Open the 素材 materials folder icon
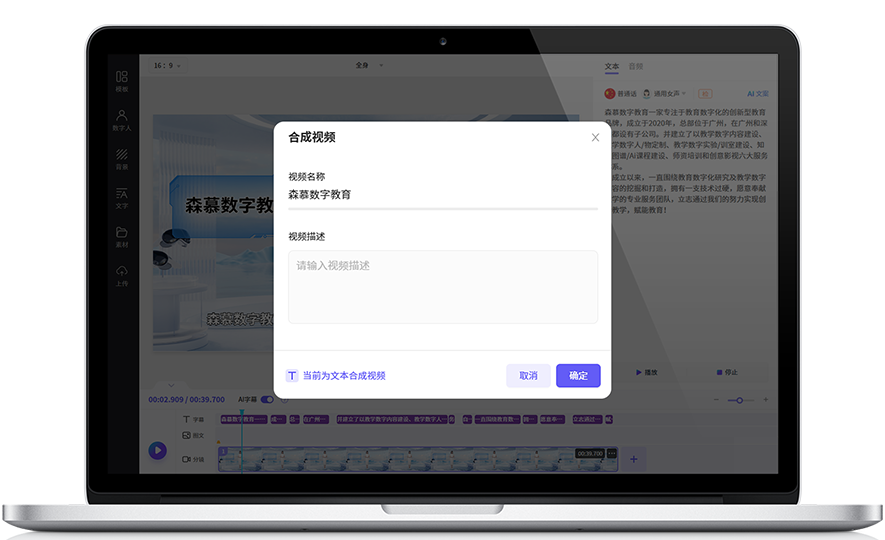885x540 pixels. coord(122,236)
